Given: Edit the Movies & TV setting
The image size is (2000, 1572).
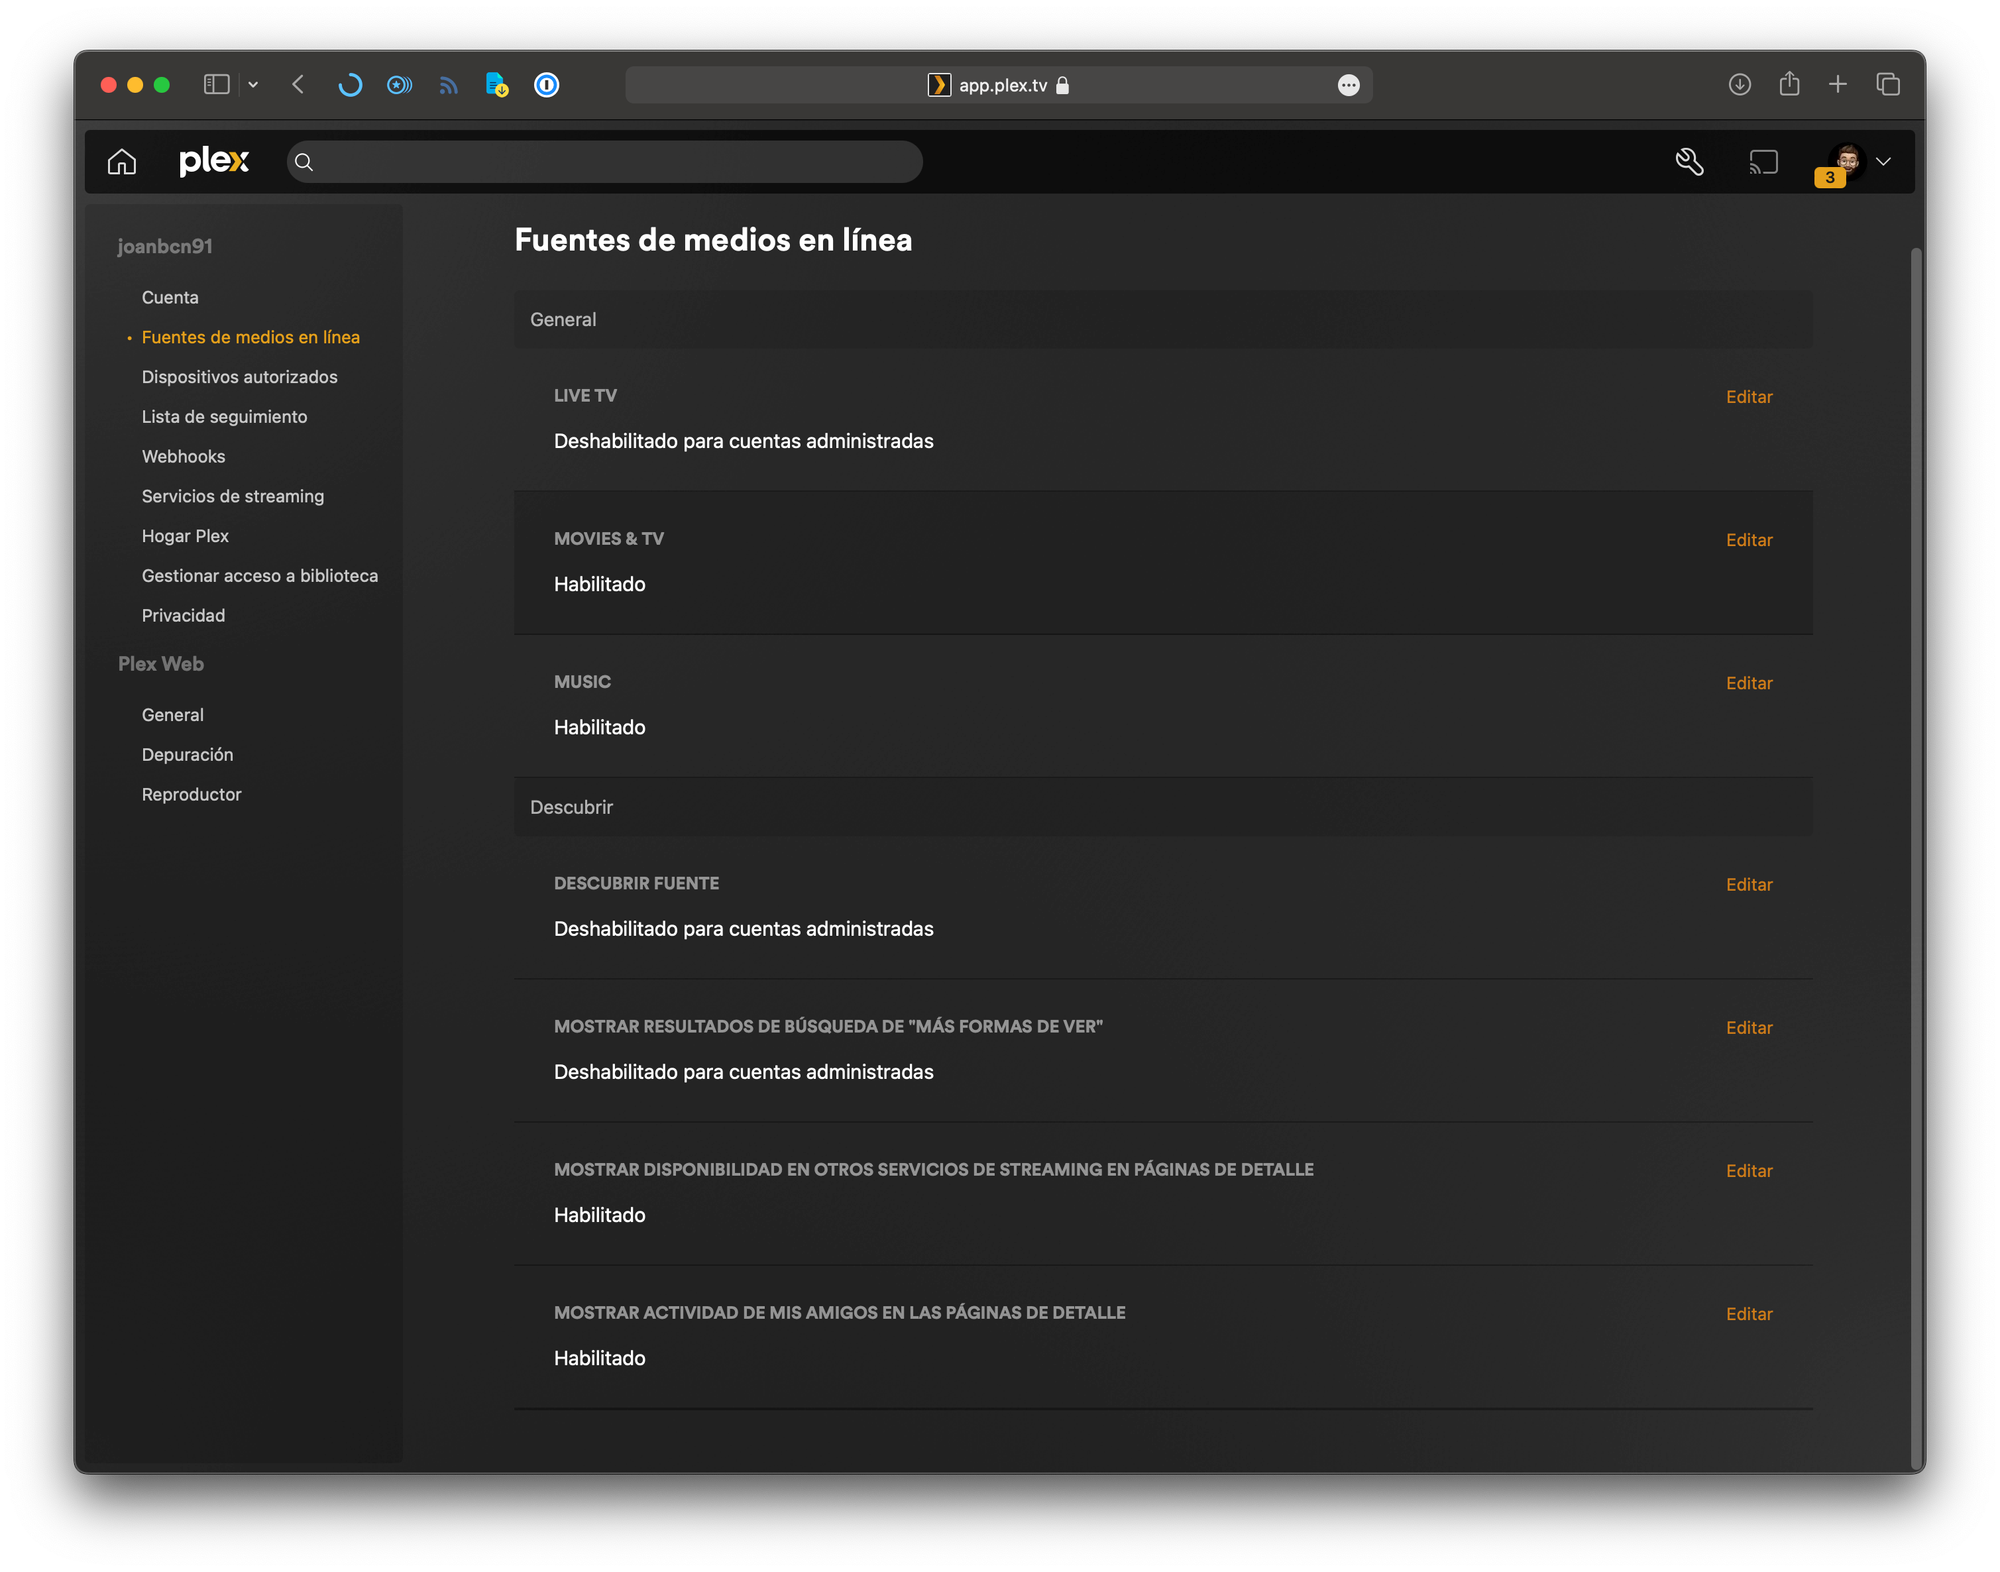Looking at the screenshot, I should pyautogui.click(x=1749, y=540).
